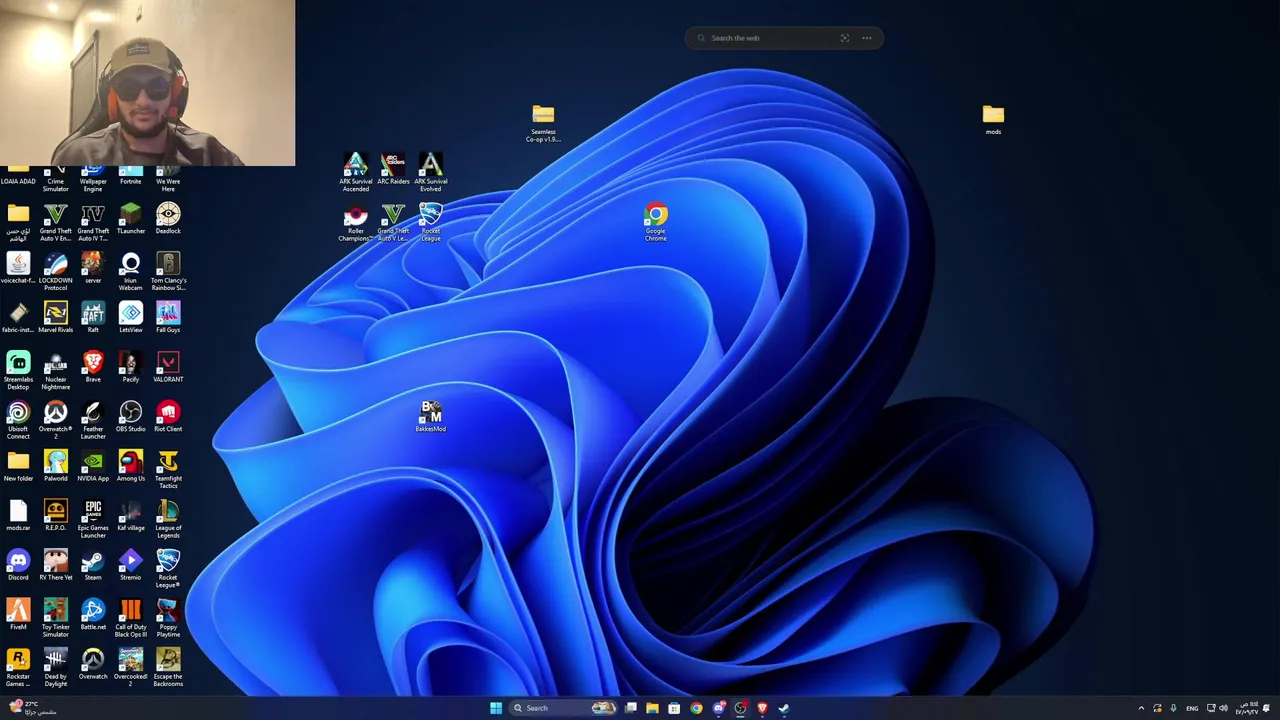
Task: Open Teamfight Tactics shortcut
Action: click(168, 469)
